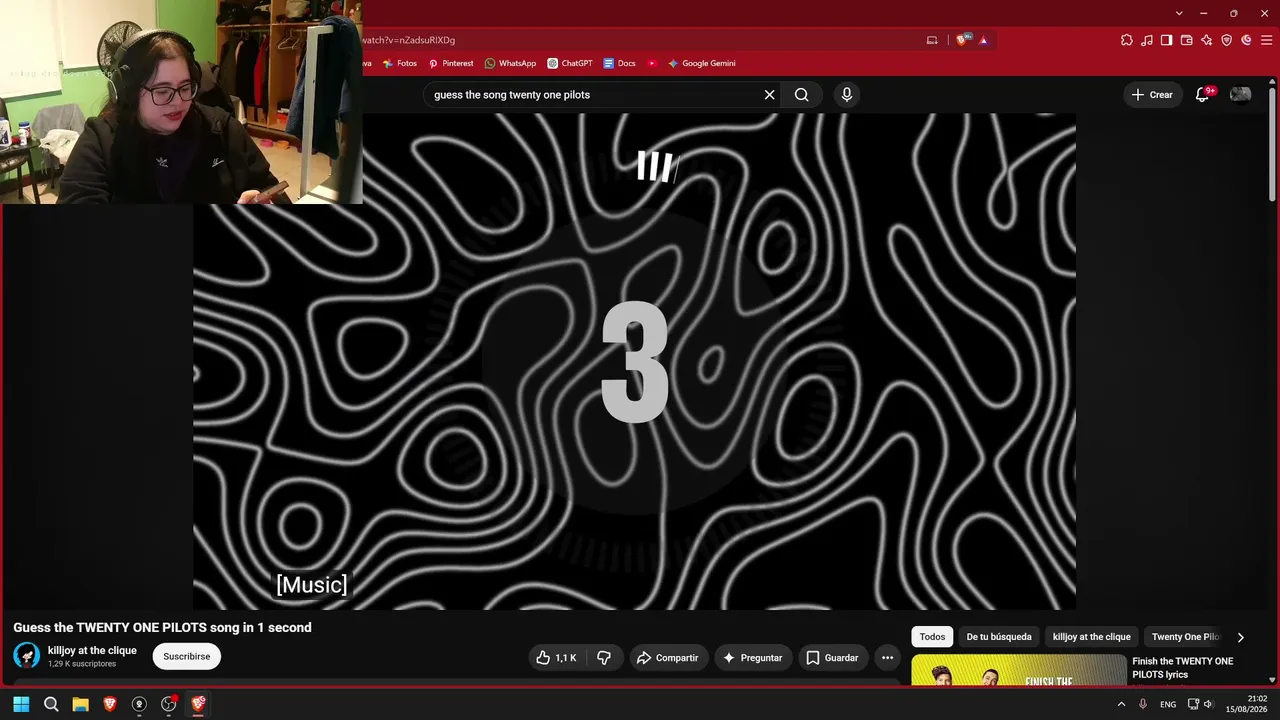Open the ChatGPT bookmark
This screenshot has height=720, width=1280.
(570, 63)
